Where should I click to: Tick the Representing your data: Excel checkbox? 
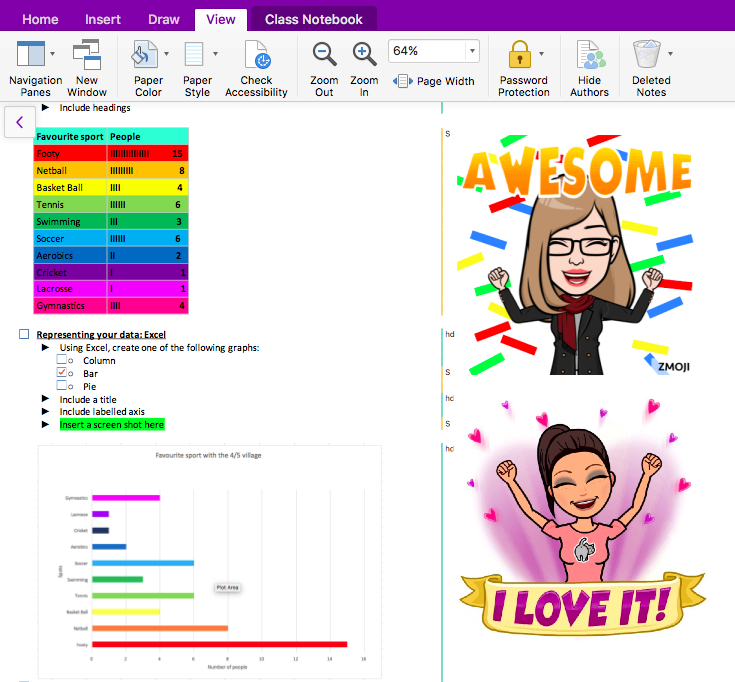pyautogui.click(x=24, y=334)
